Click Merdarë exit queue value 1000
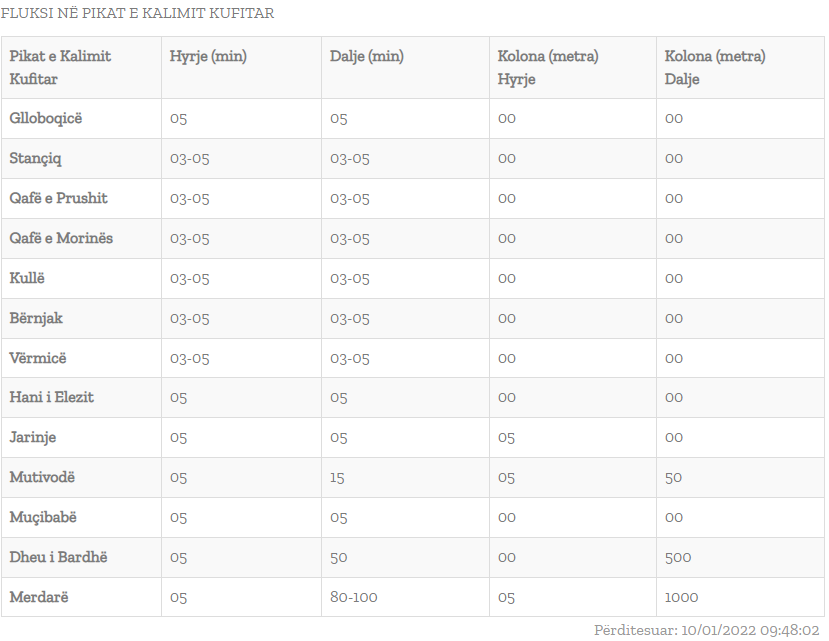Image resolution: width=829 pixels, height=641 pixels. [681, 597]
